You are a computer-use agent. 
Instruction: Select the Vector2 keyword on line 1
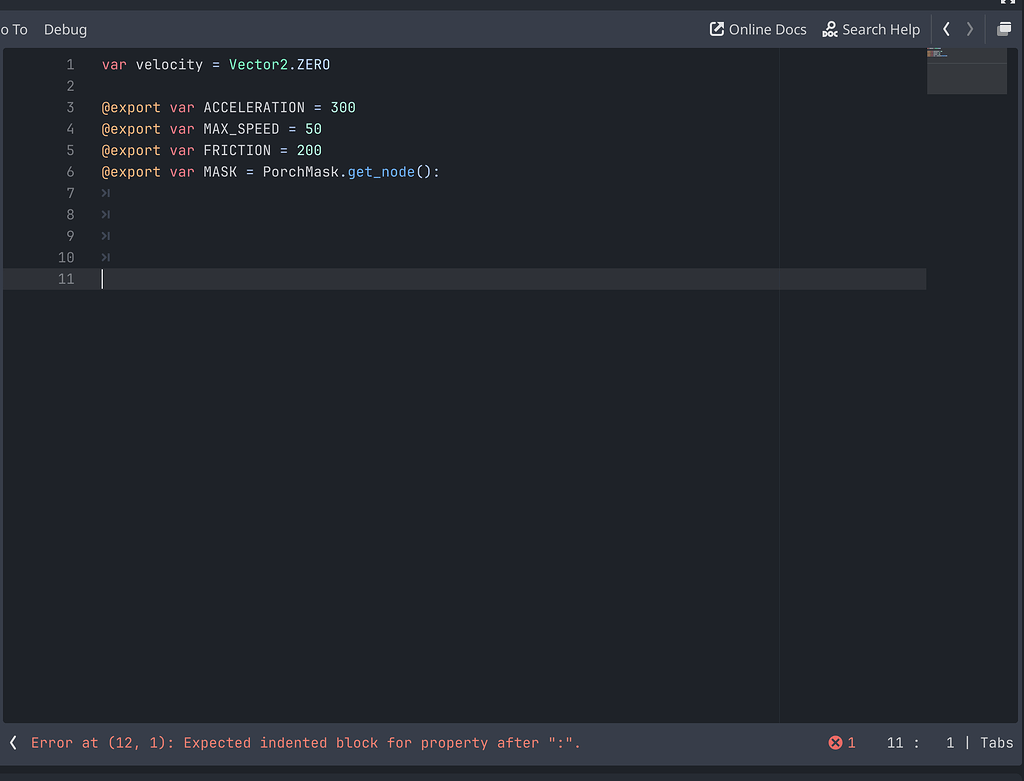point(256,64)
